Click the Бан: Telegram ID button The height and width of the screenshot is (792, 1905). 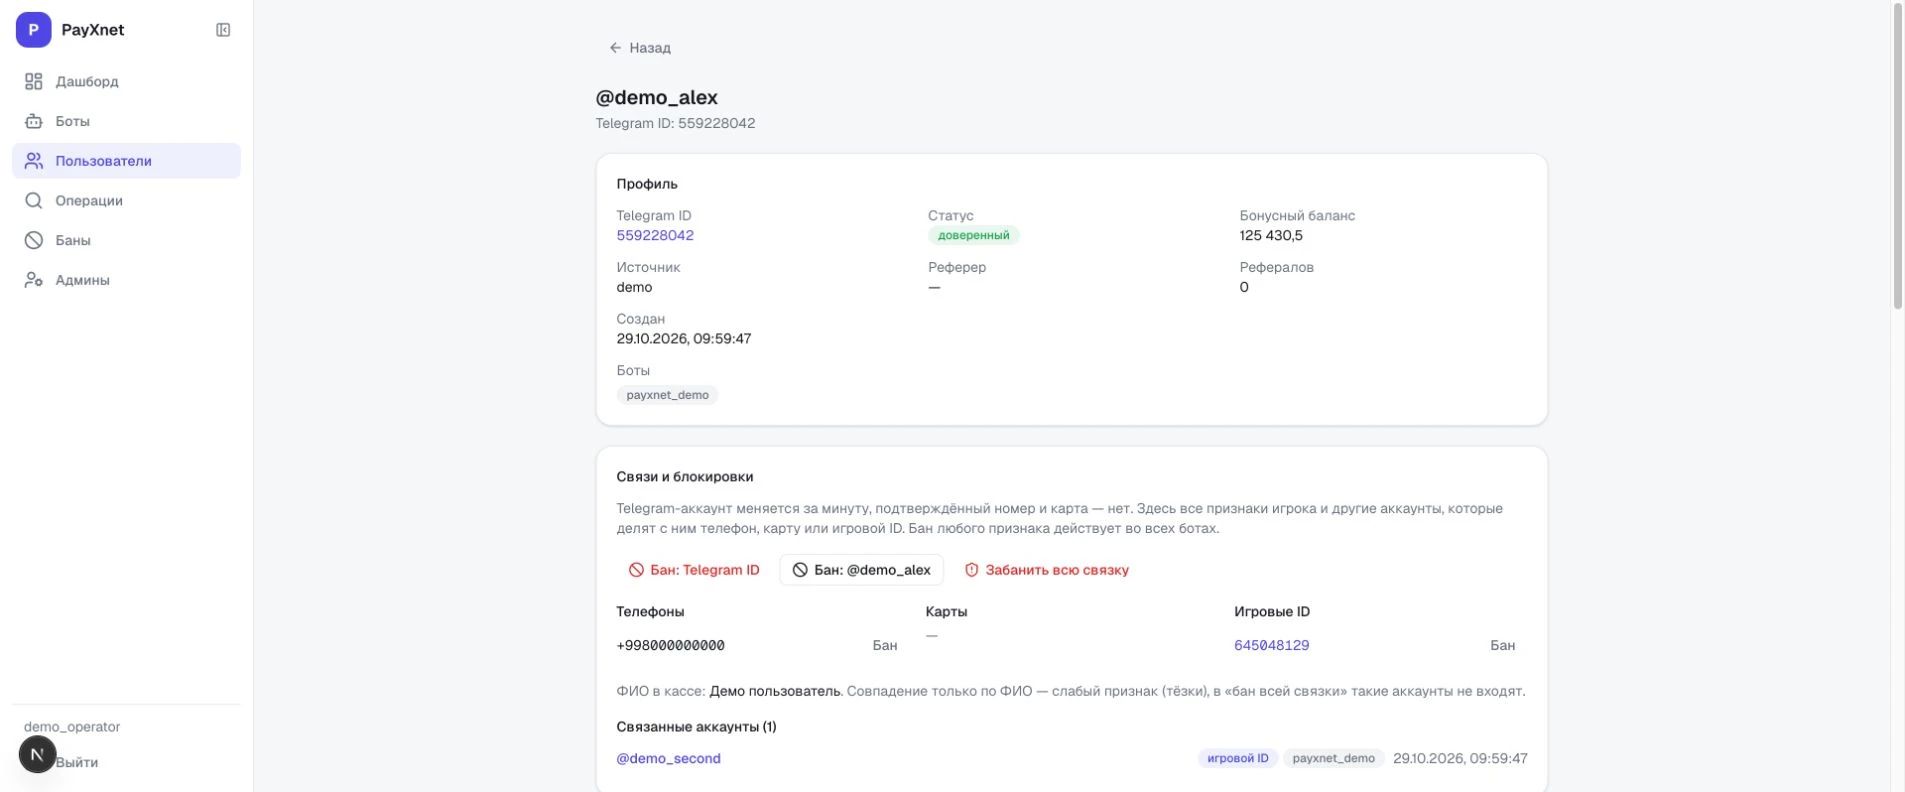click(x=694, y=570)
